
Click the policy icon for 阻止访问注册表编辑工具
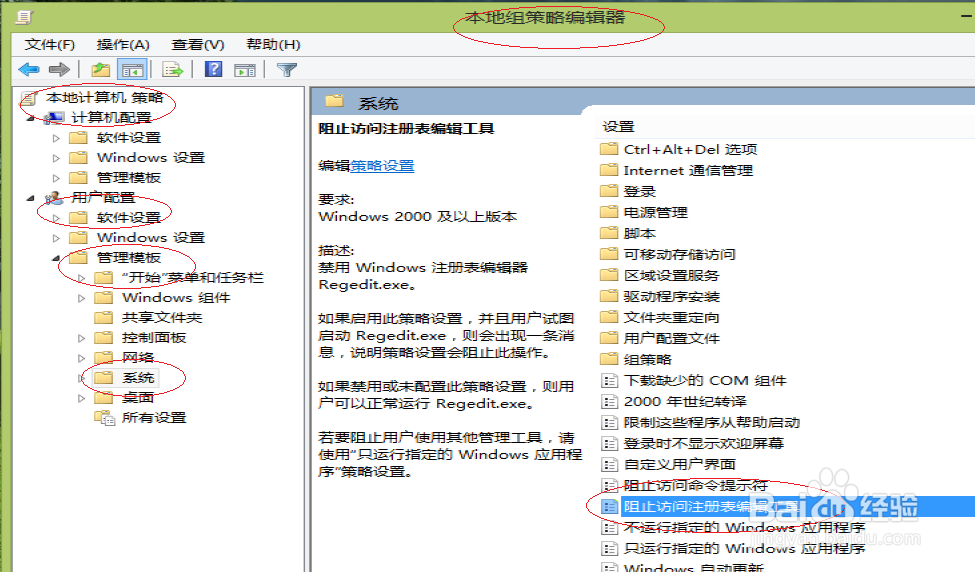pyautogui.click(x=609, y=507)
